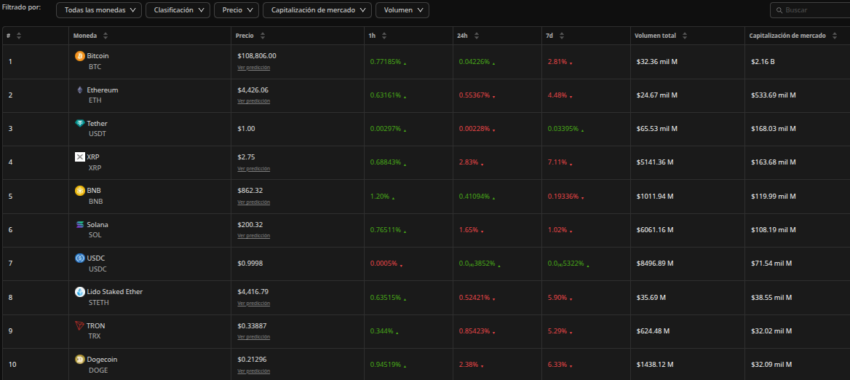
Task: Open XRP's Ver predicción link
Action: click(254, 169)
